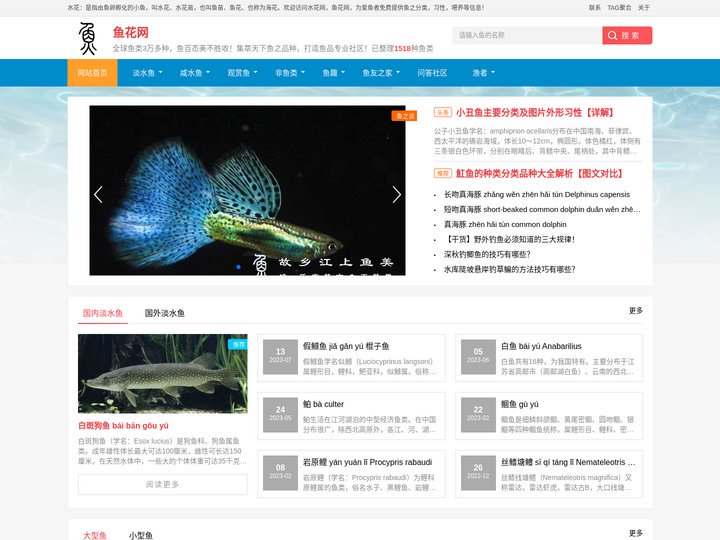
Task: Click the 鱼花网 fish logo icon
Action: click(x=87, y=39)
